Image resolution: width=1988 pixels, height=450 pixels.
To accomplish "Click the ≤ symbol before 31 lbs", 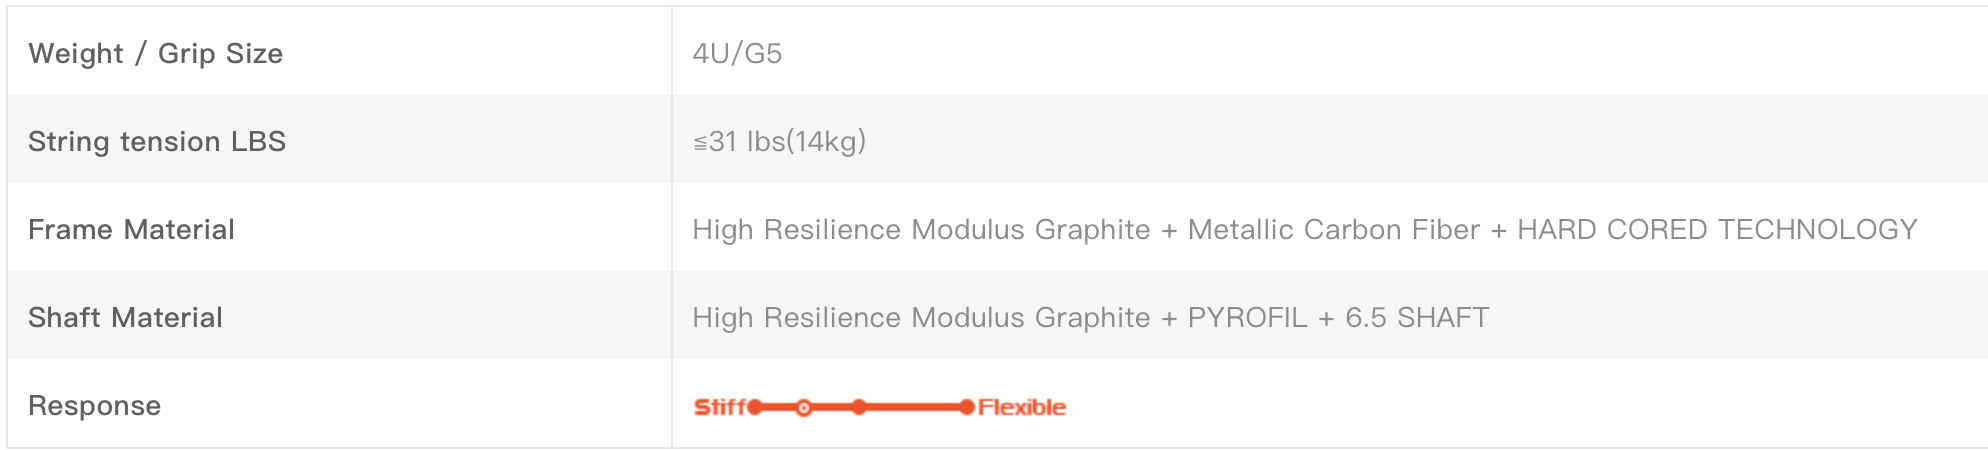I will pyautogui.click(x=700, y=144).
